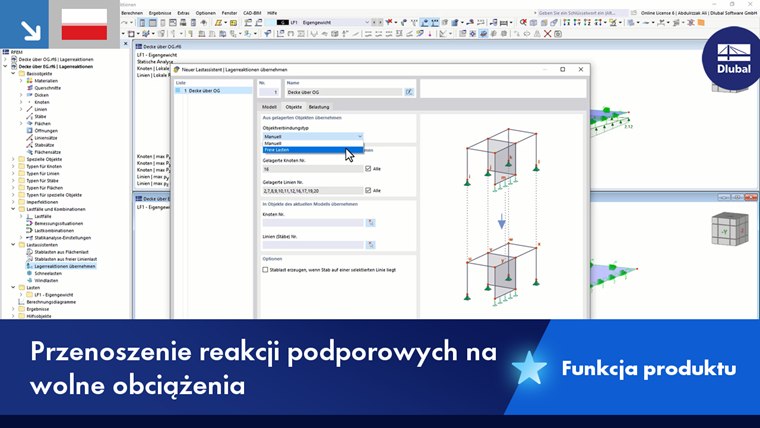Click the navigation cube in lower model view

730,229
